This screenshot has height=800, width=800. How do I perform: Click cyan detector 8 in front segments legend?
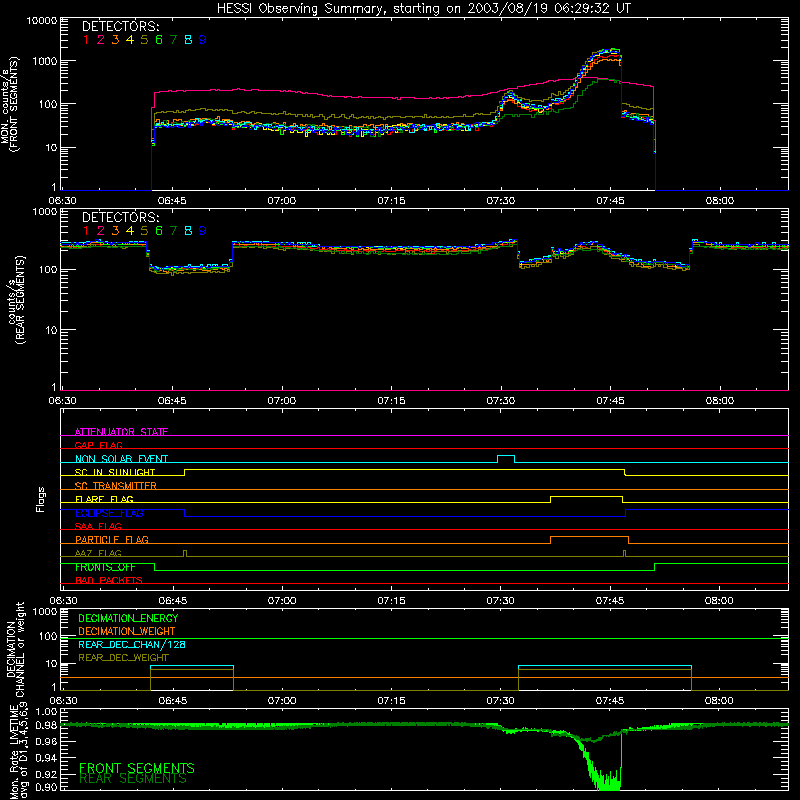point(188,40)
